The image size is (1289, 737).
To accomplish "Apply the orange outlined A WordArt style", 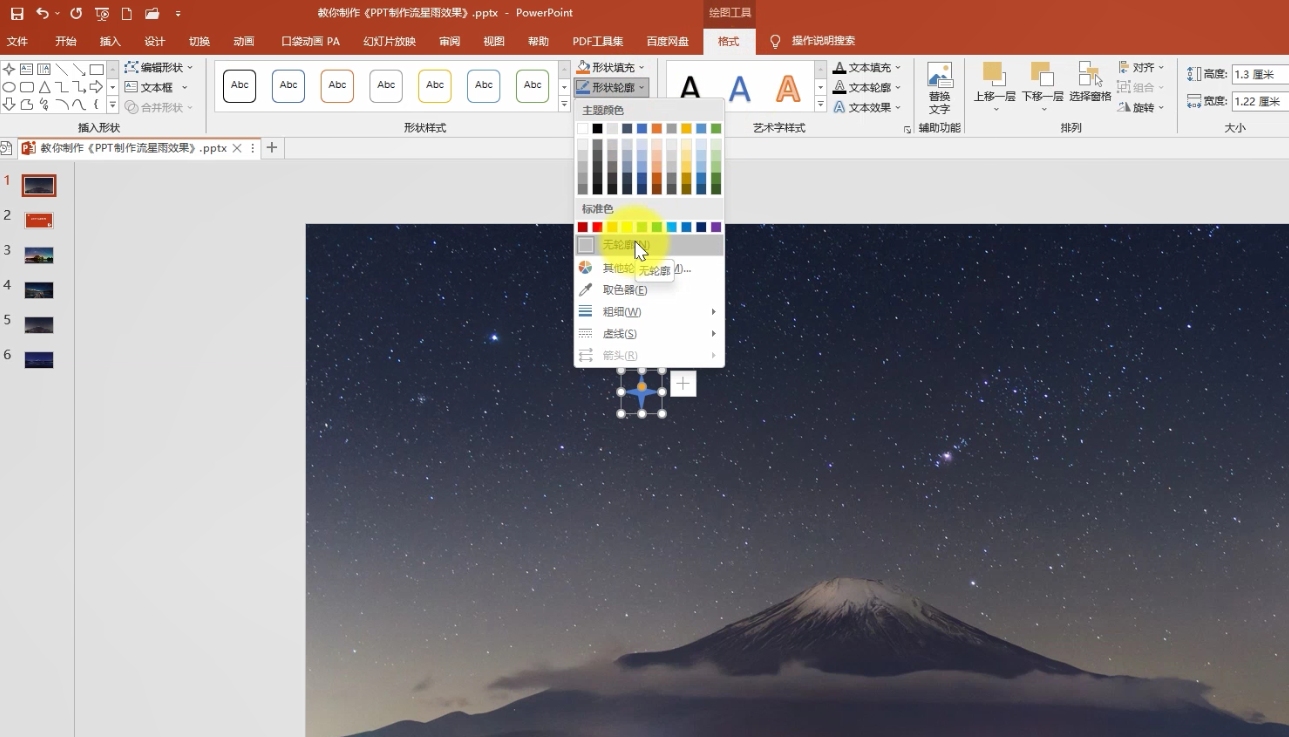I will click(788, 87).
